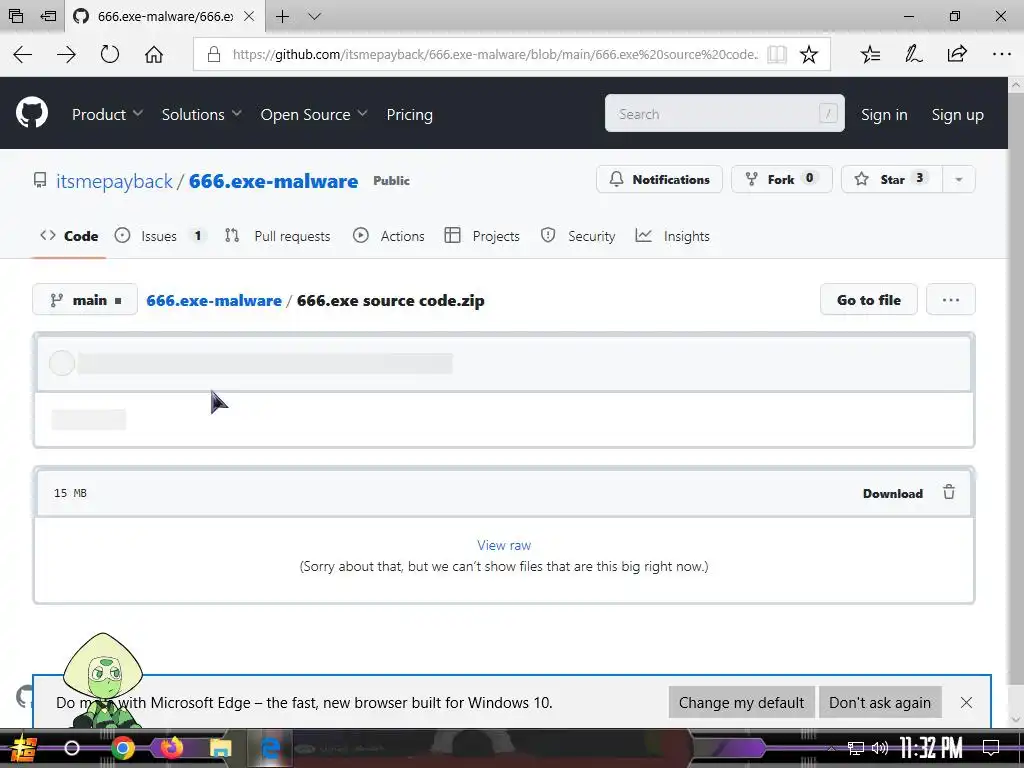The image size is (1024, 768).
Task: Expand the Open Source menu
Action: tap(313, 114)
